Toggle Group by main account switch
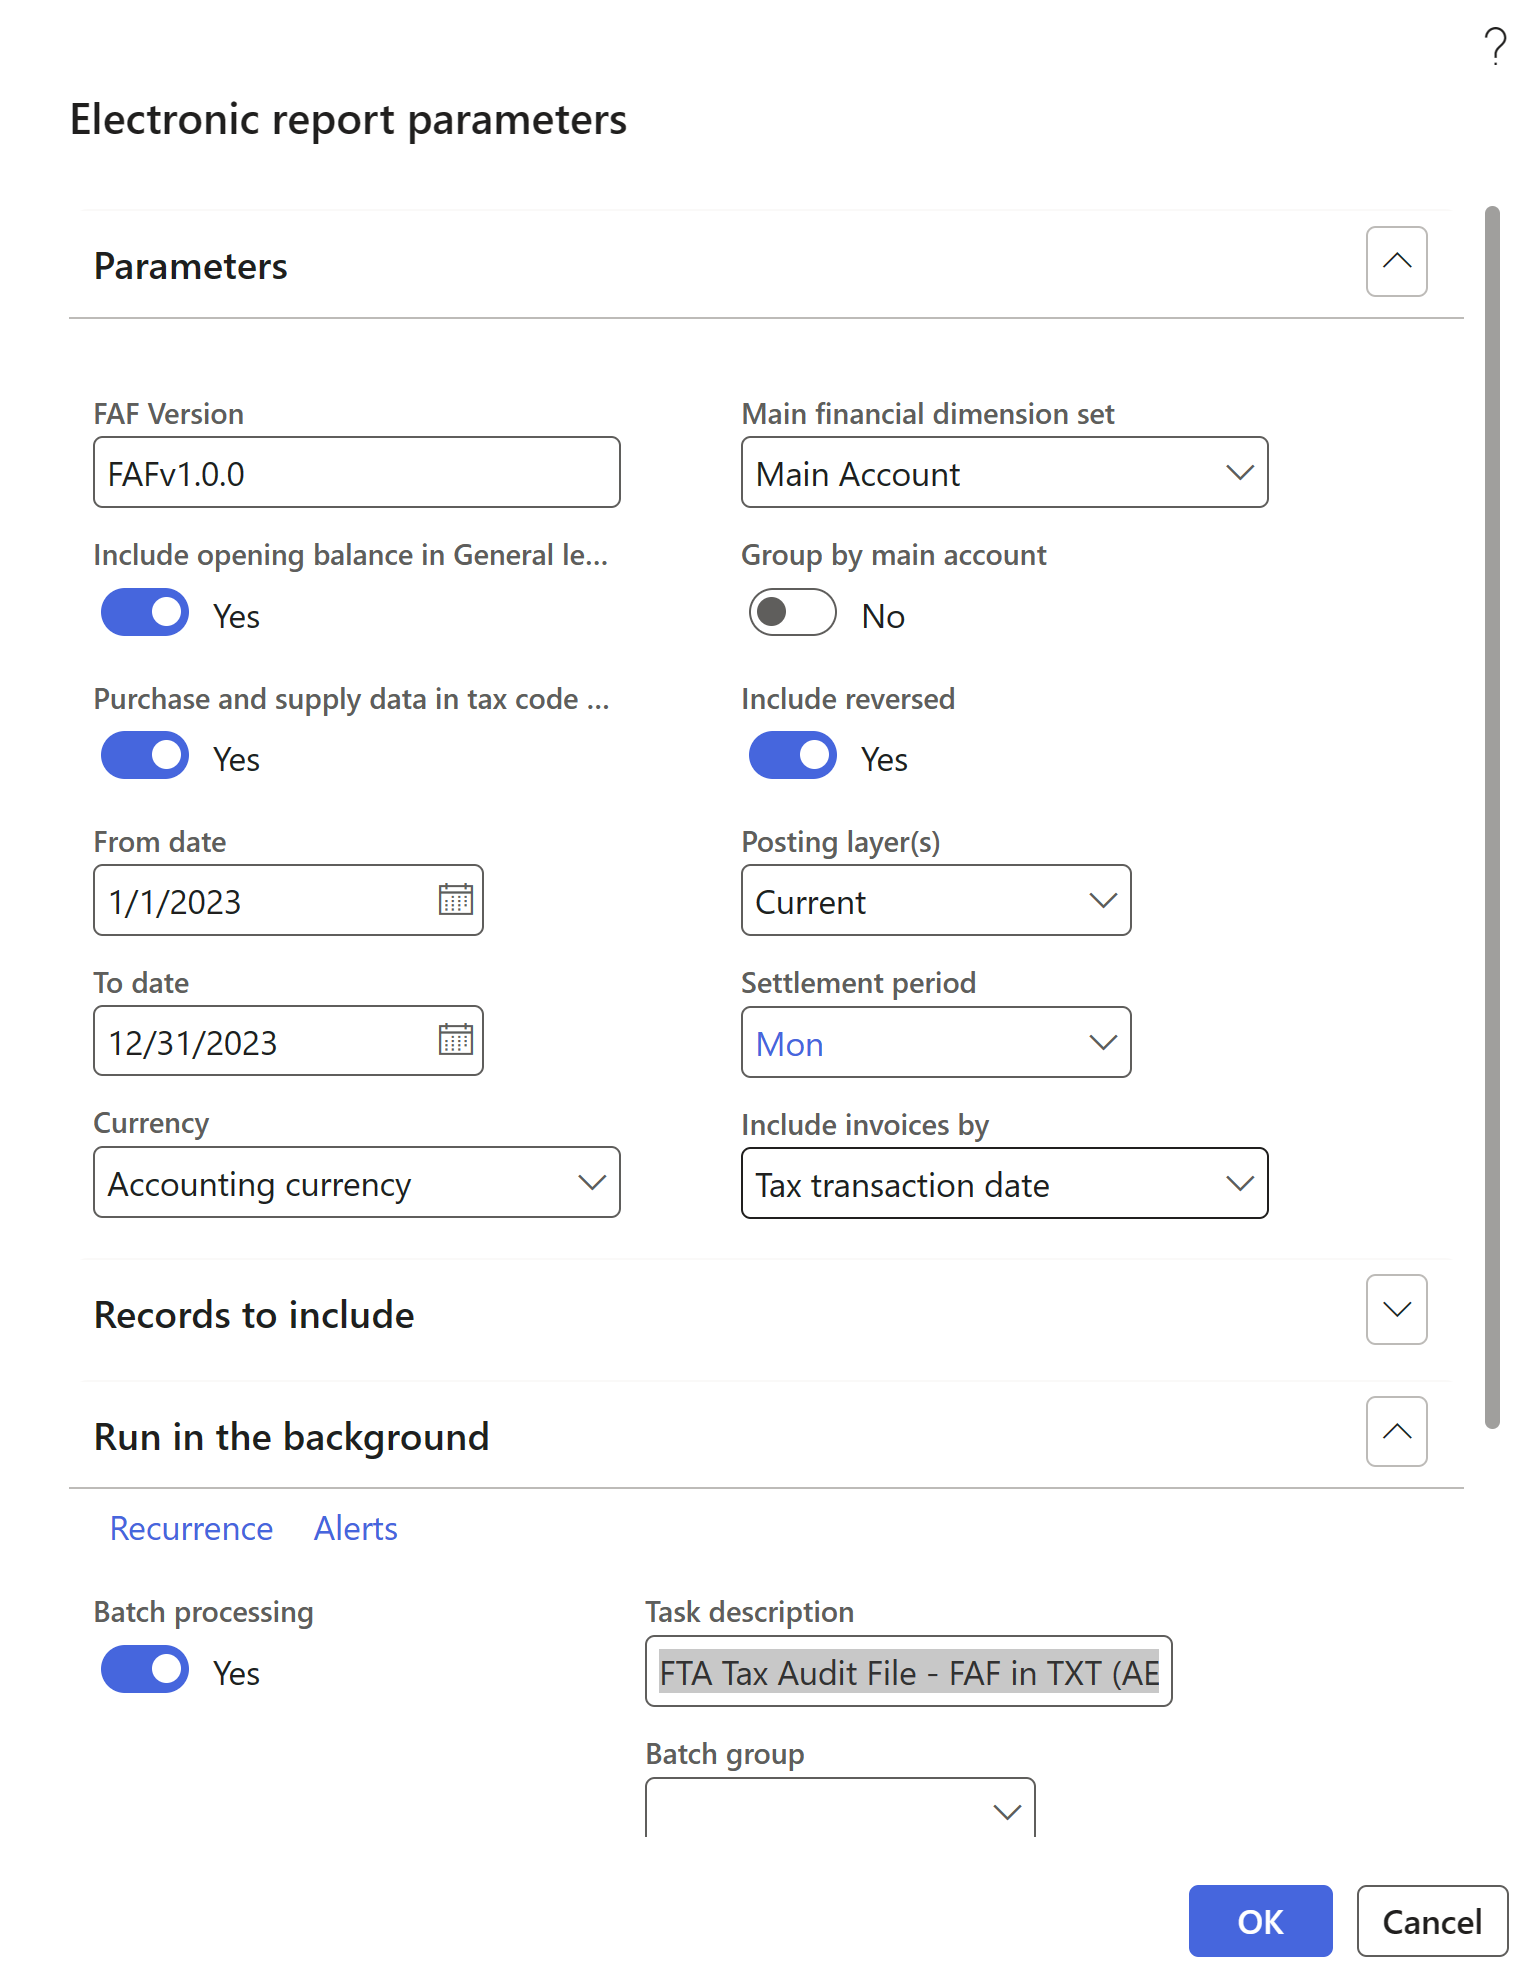This screenshot has width=1521, height=1988. [x=793, y=613]
